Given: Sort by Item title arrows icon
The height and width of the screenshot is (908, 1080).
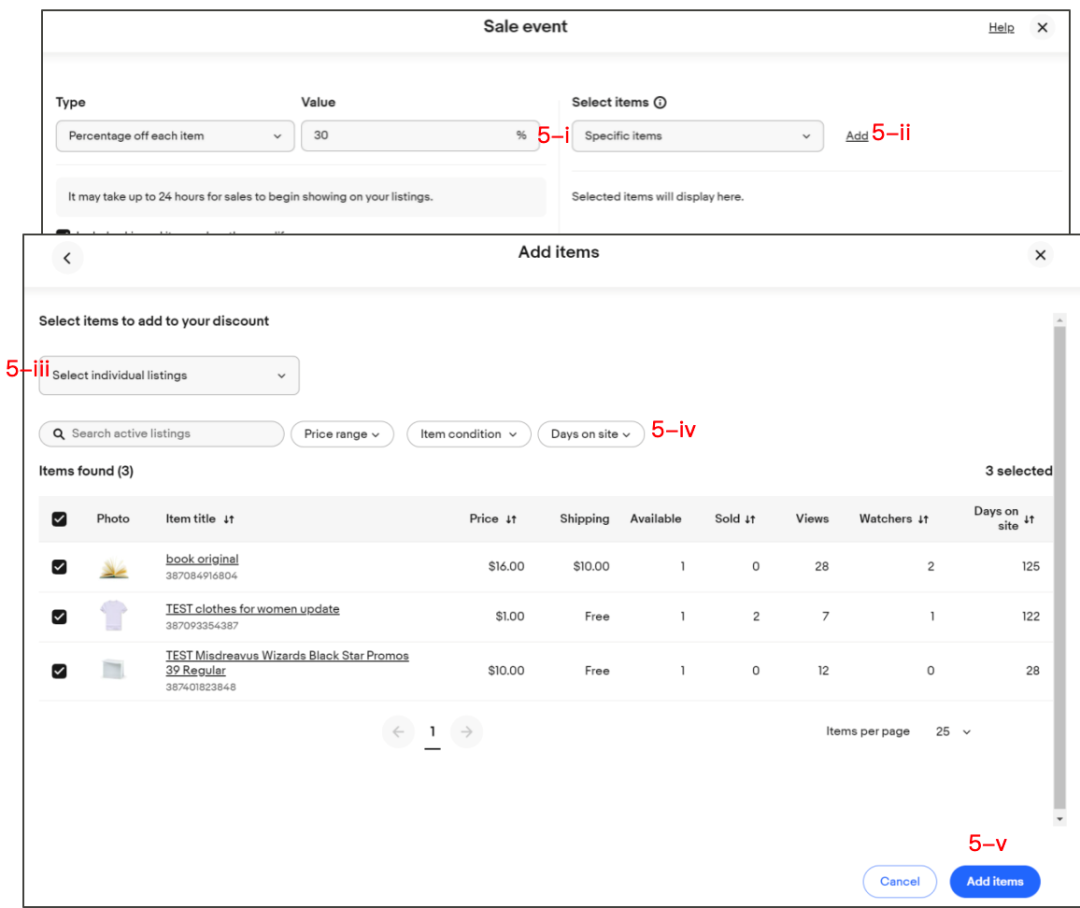Looking at the screenshot, I should tap(229, 519).
